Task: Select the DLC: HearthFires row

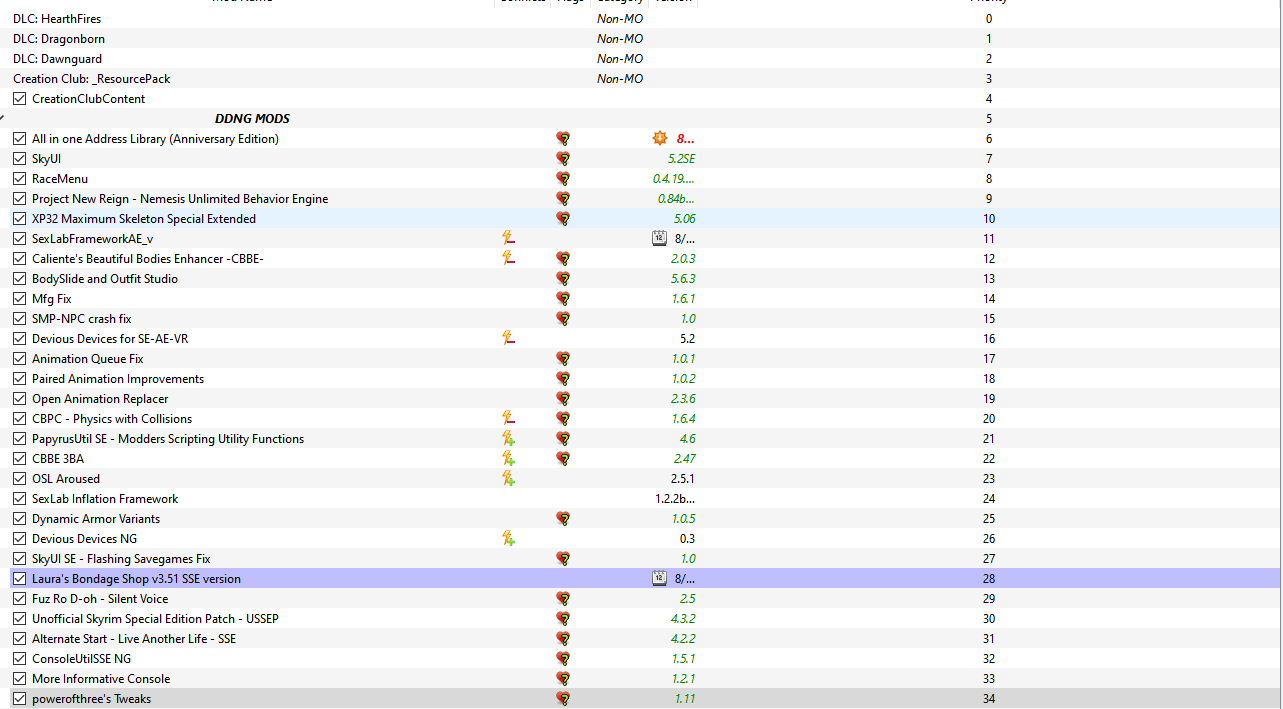Action: click(641, 19)
